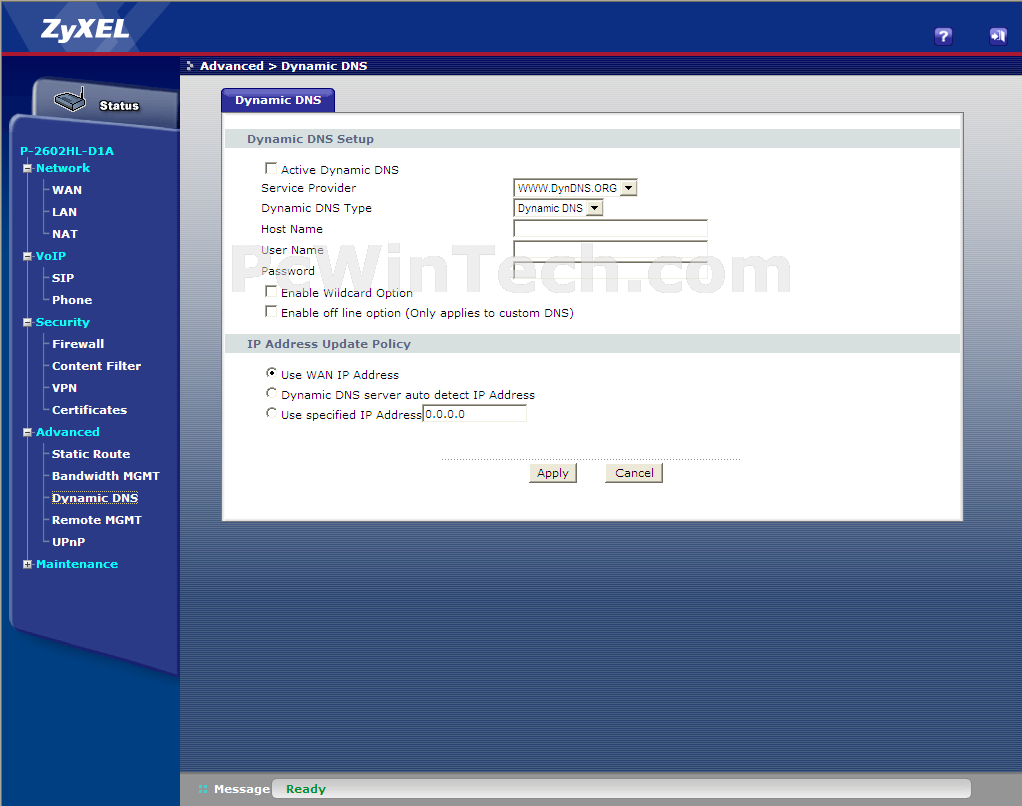This screenshot has width=1022, height=806.
Task: Click the Advanced > Dynamic DNS breadcrumb
Action: coord(284,66)
